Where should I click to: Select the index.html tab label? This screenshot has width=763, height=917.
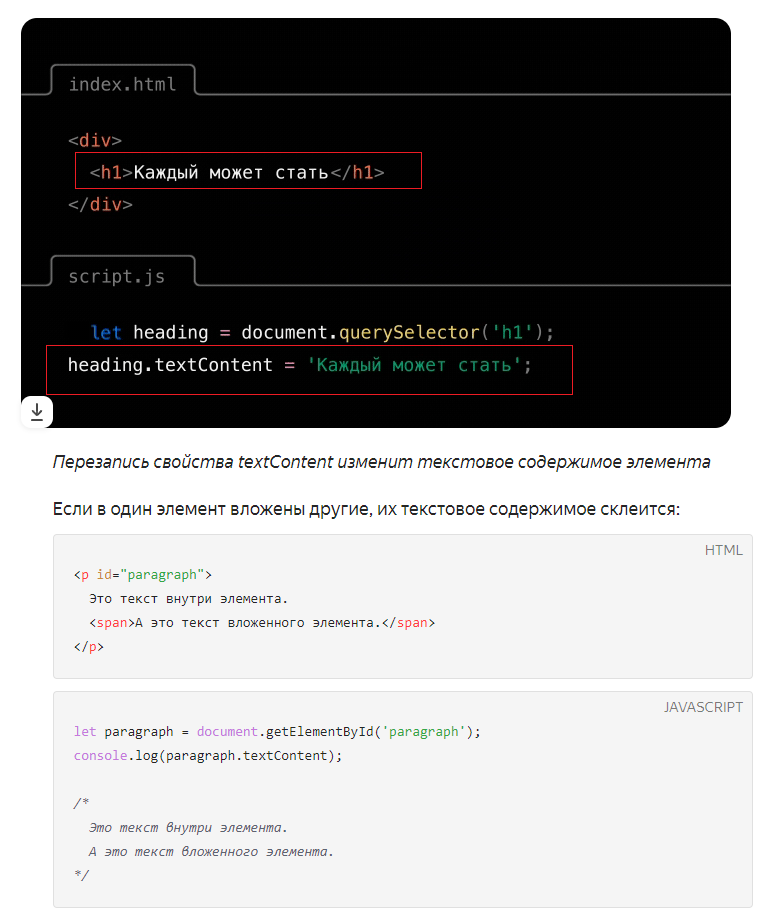[x=122, y=84]
